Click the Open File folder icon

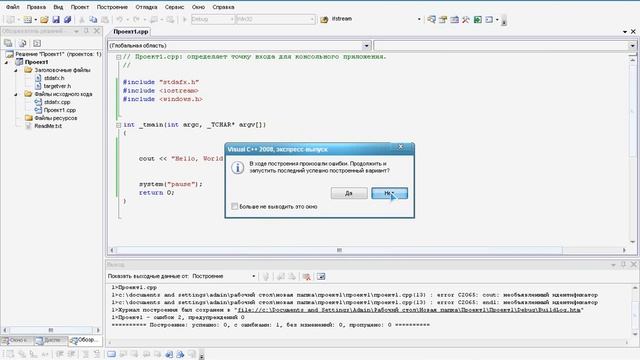(44, 19)
